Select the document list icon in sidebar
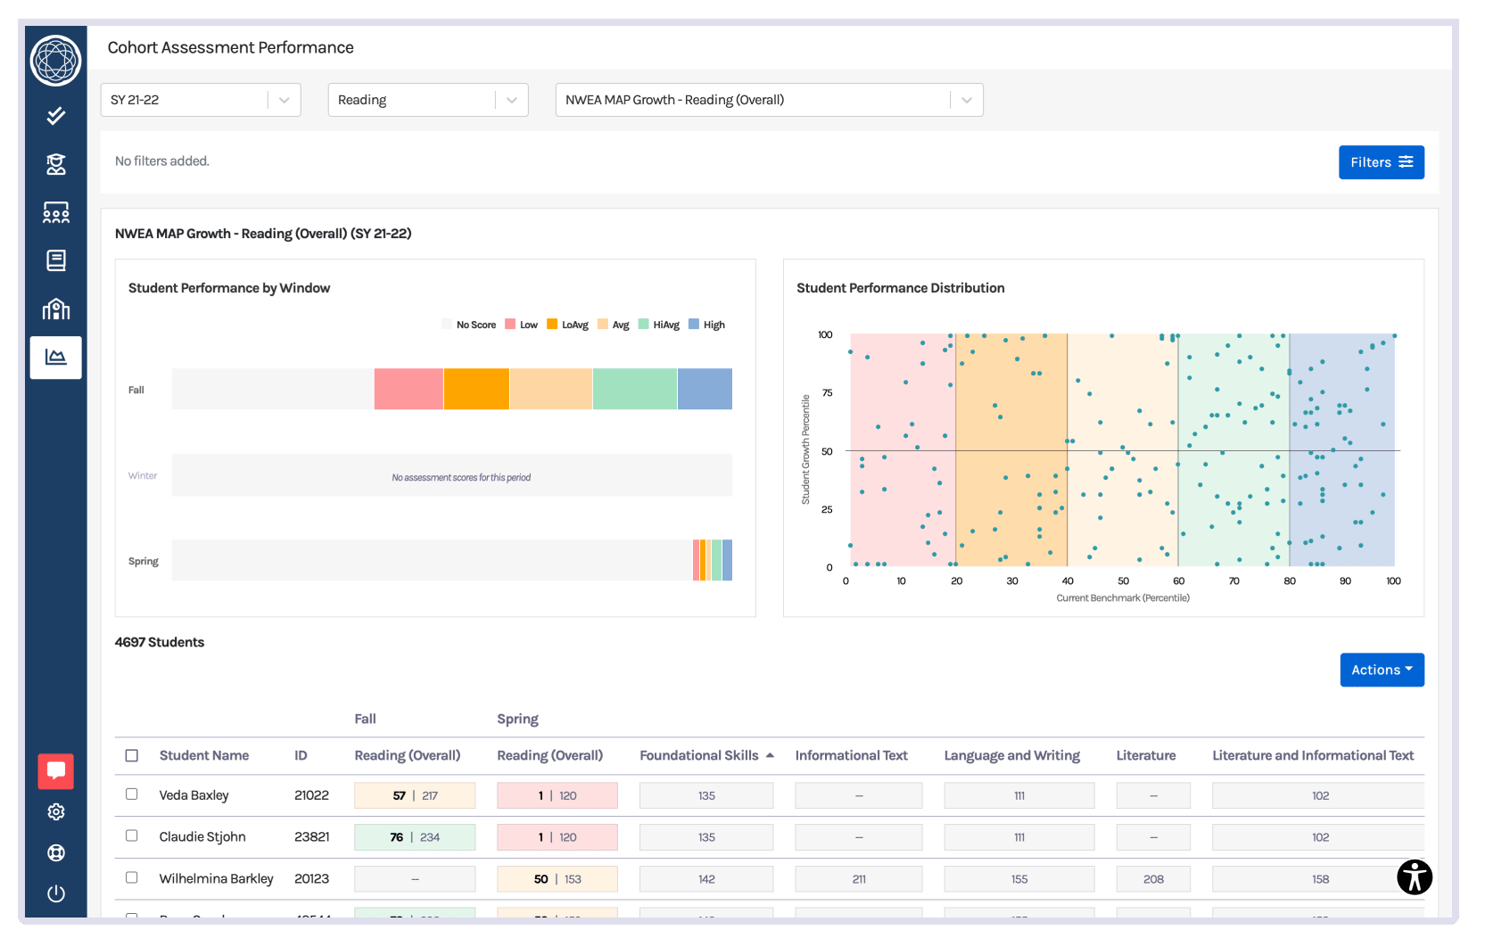Image resolution: width=1485 pixels, height=938 pixels. pyautogui.click(x=56, y=260)
